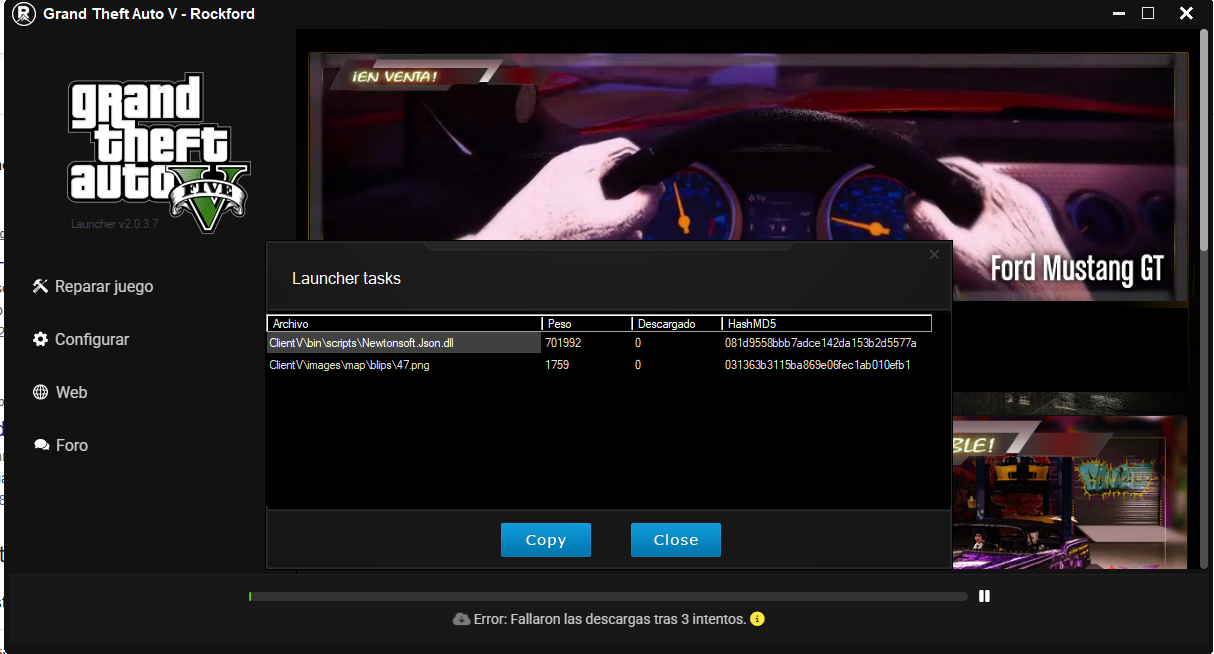Pause the download with the pause button
The image size is (1214, 654).
(x=984, y=596)
